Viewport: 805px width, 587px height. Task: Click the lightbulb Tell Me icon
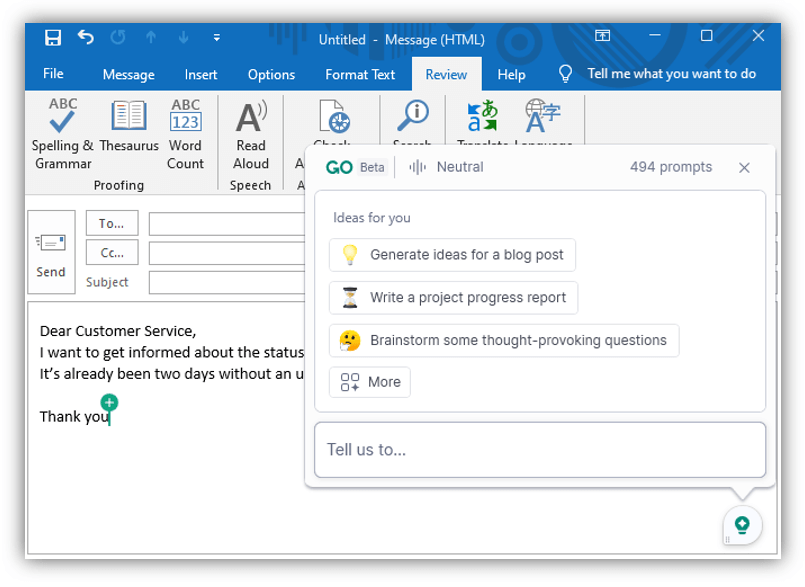pos(565,74)
